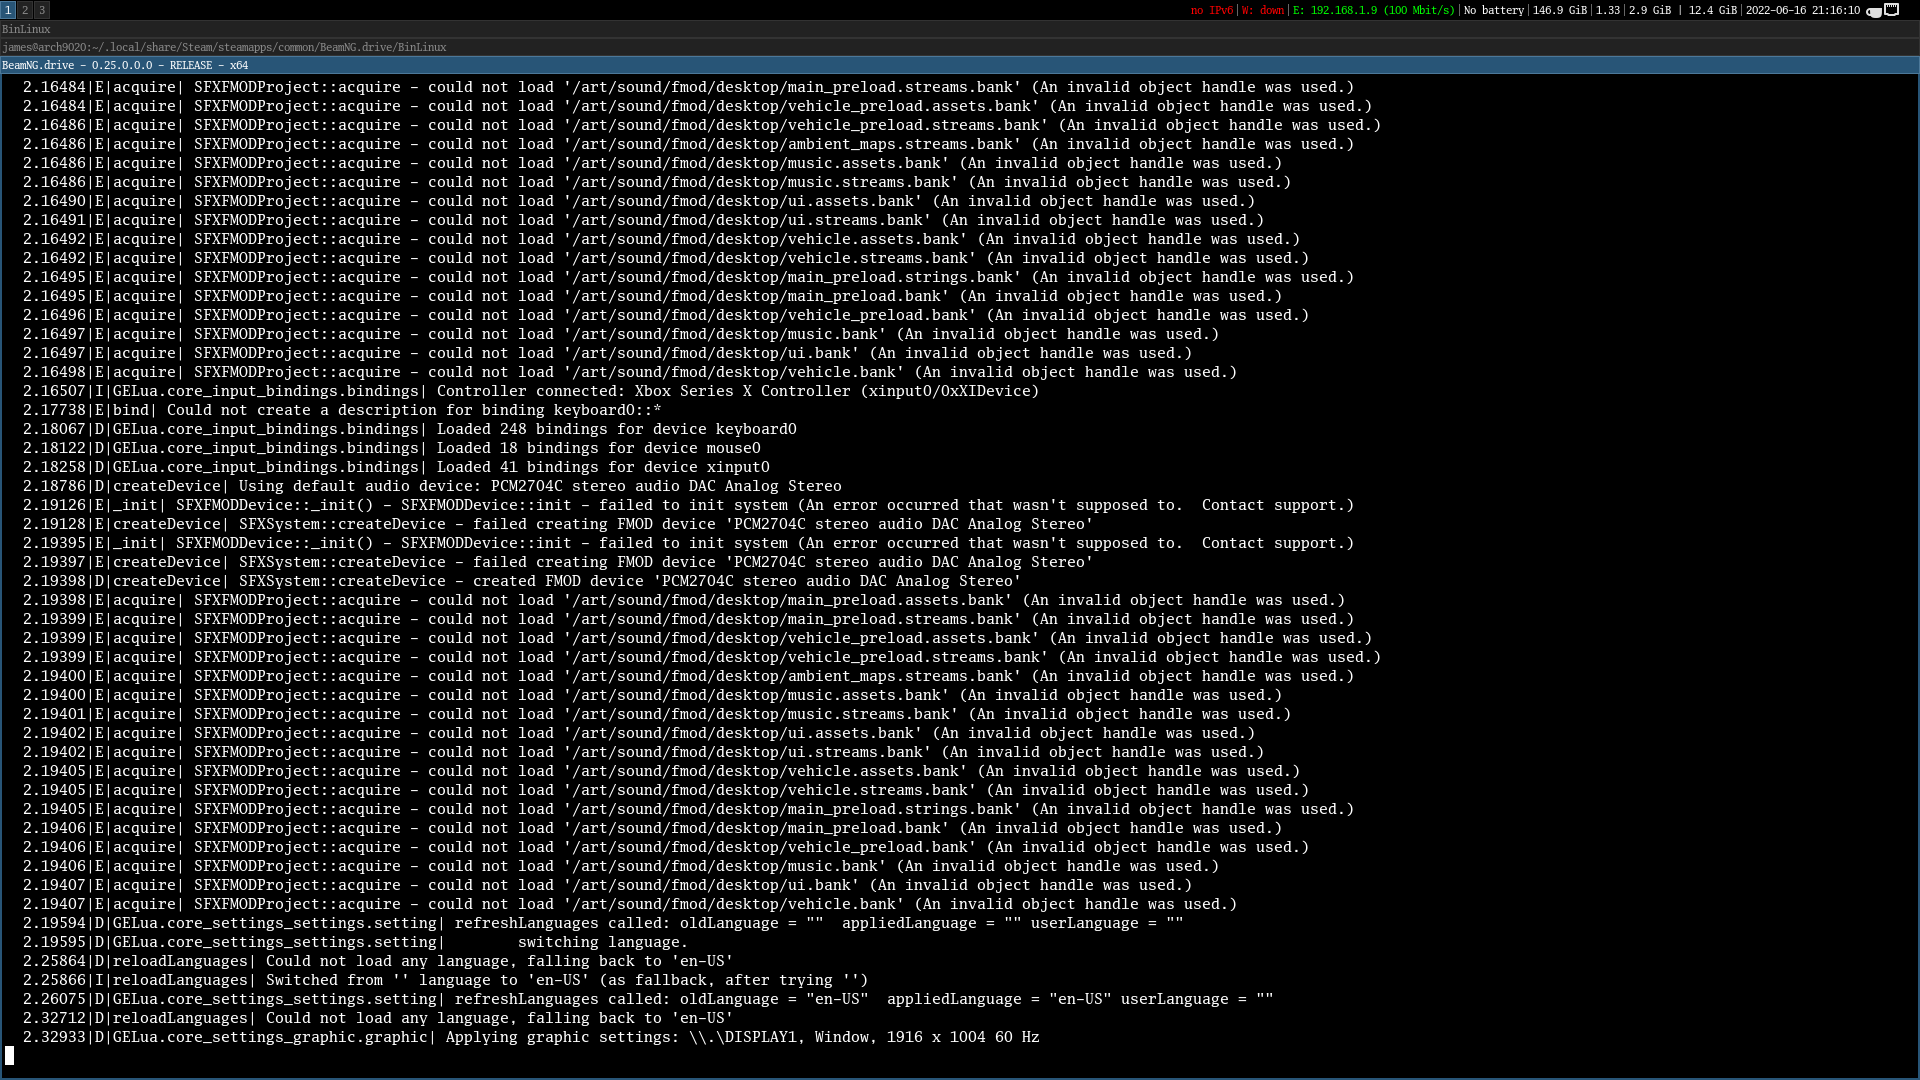Image resolution: width=1920 pixels, height=1080 pixels.
Task: Switch to workspace 3
Action: pos(42,10)
